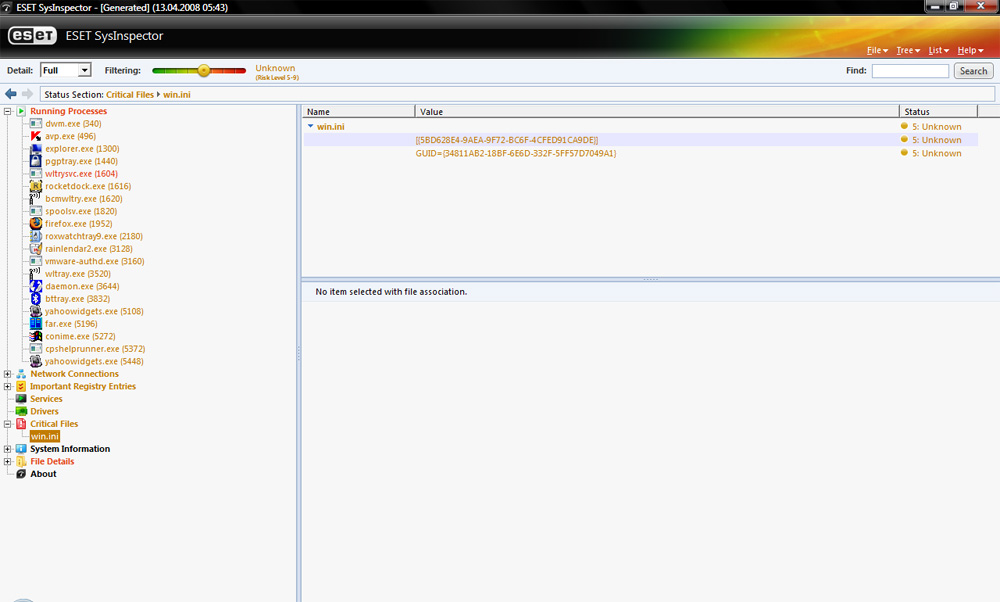Click the explorer.exe process icon

click(36, 149)
